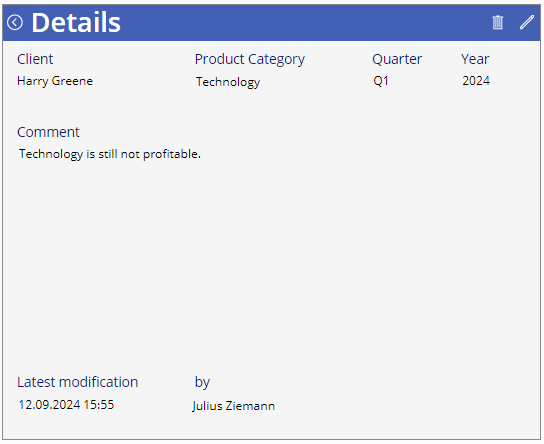This screenshot has height=444, width=544.
Task: Select the Year label
Action: [475, 59]
